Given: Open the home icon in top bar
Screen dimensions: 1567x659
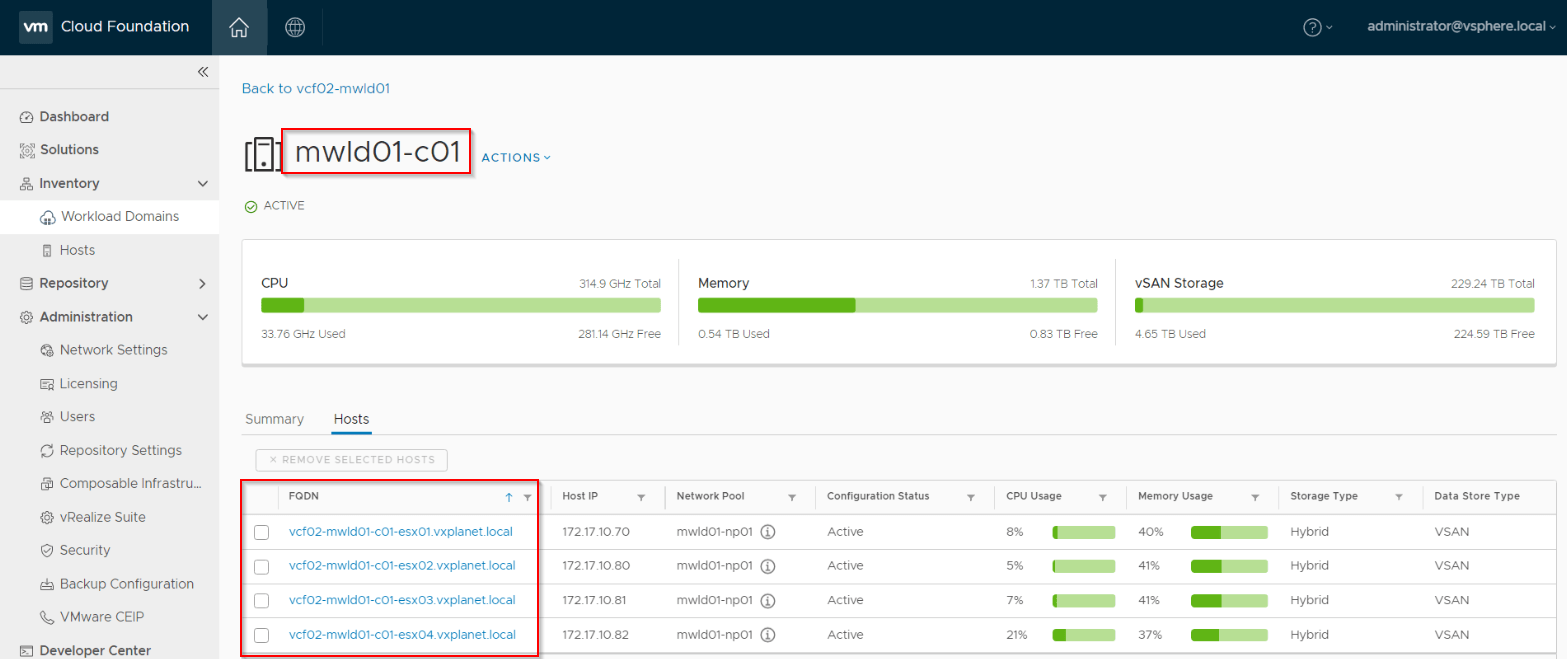Looking at the screenshot, I should pos(239,27).
